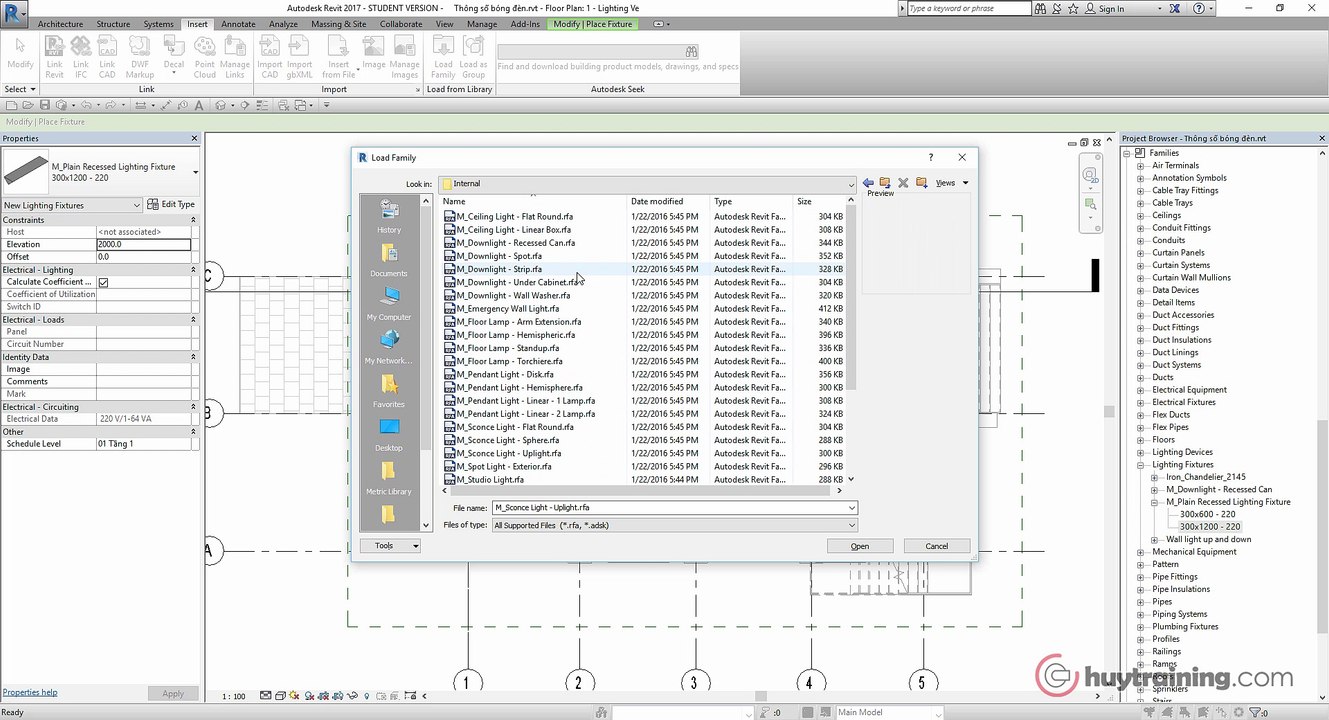This screenshot has height=720, width=1329.
Task: Open the Files of type dropdown
Action: coord(852,525)
